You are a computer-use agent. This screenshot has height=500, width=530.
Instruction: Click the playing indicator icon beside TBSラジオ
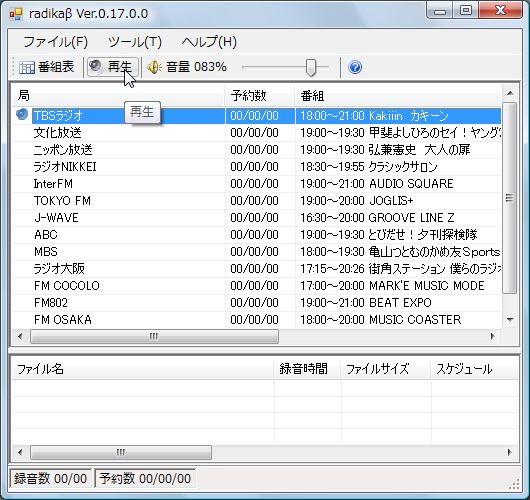pos(22,115)
